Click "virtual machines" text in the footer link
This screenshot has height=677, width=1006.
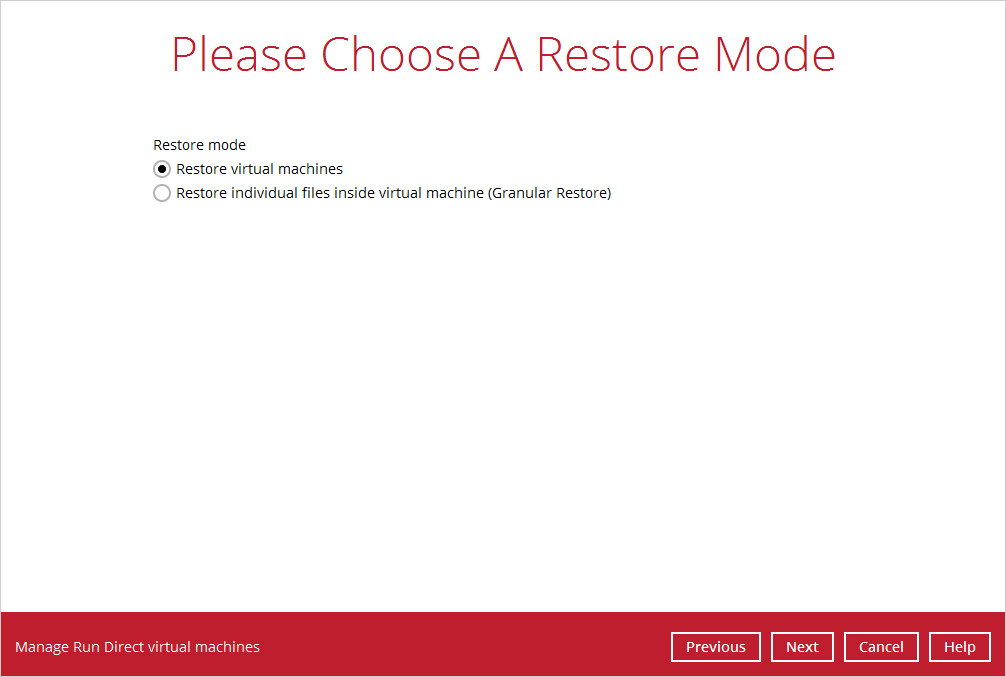point(204,647)
